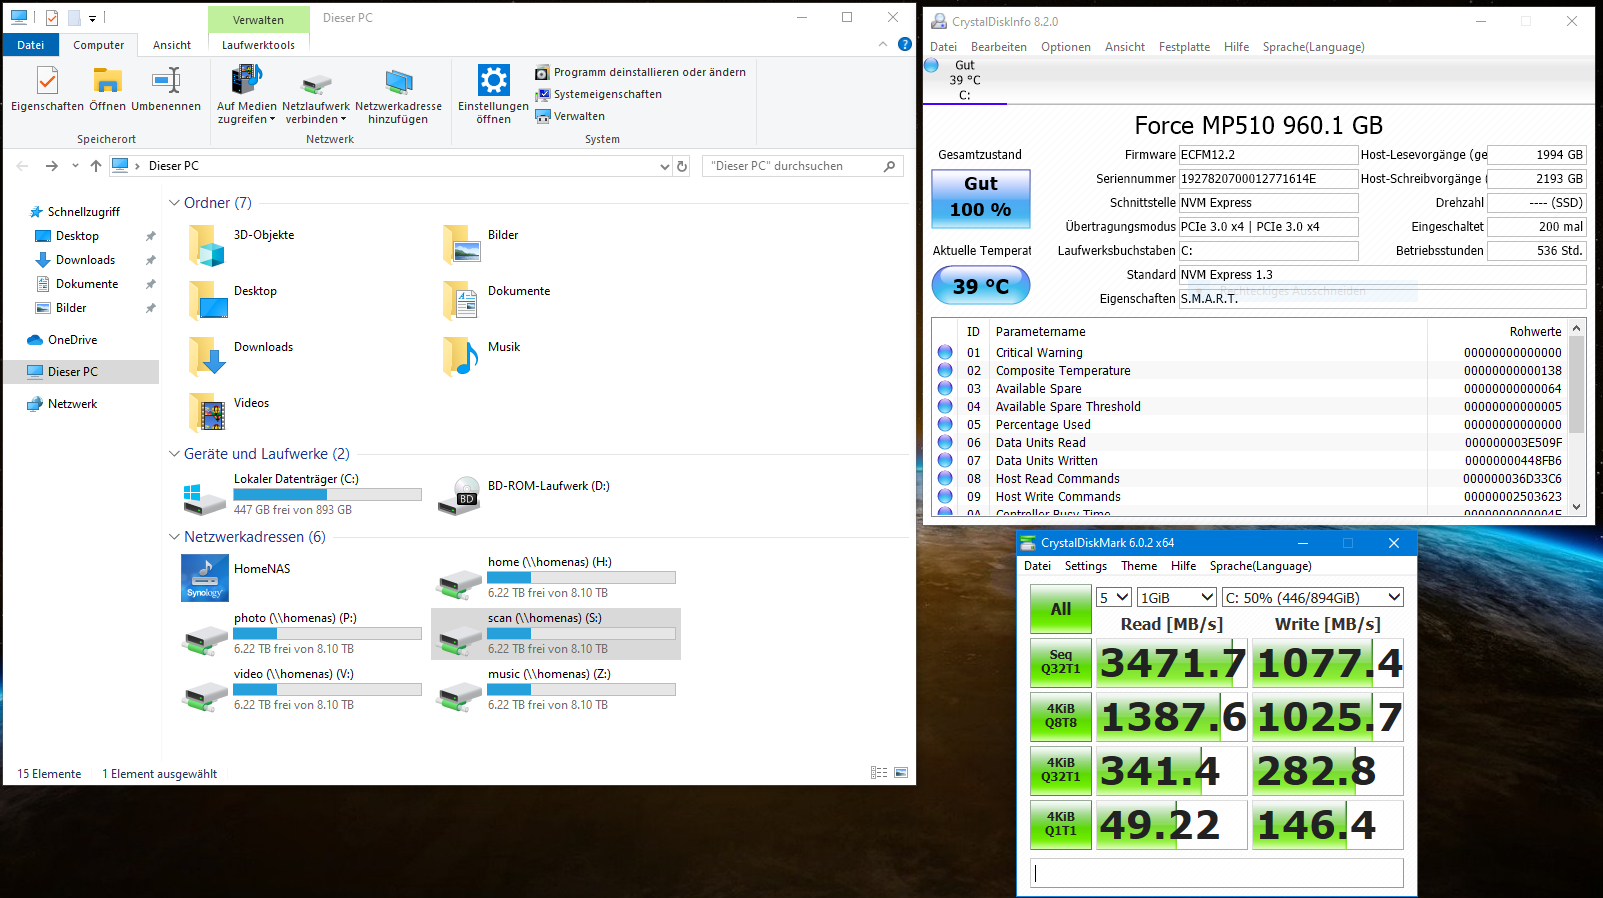1603x898 pixels.
Task: Open the Laufwerktools tab
Action: [x=258, y=44]
